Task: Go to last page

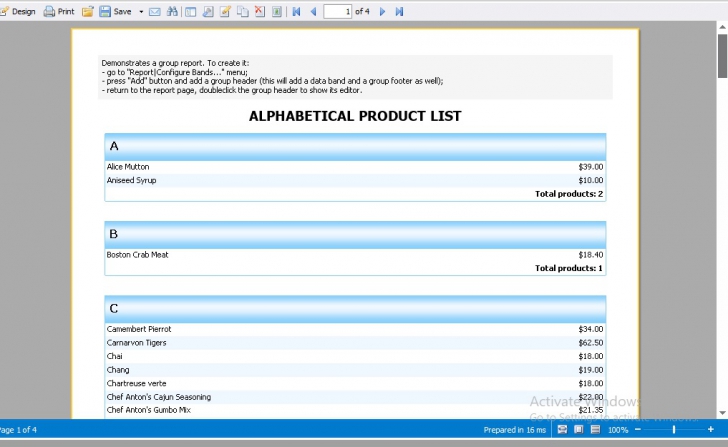Action: 399,12
